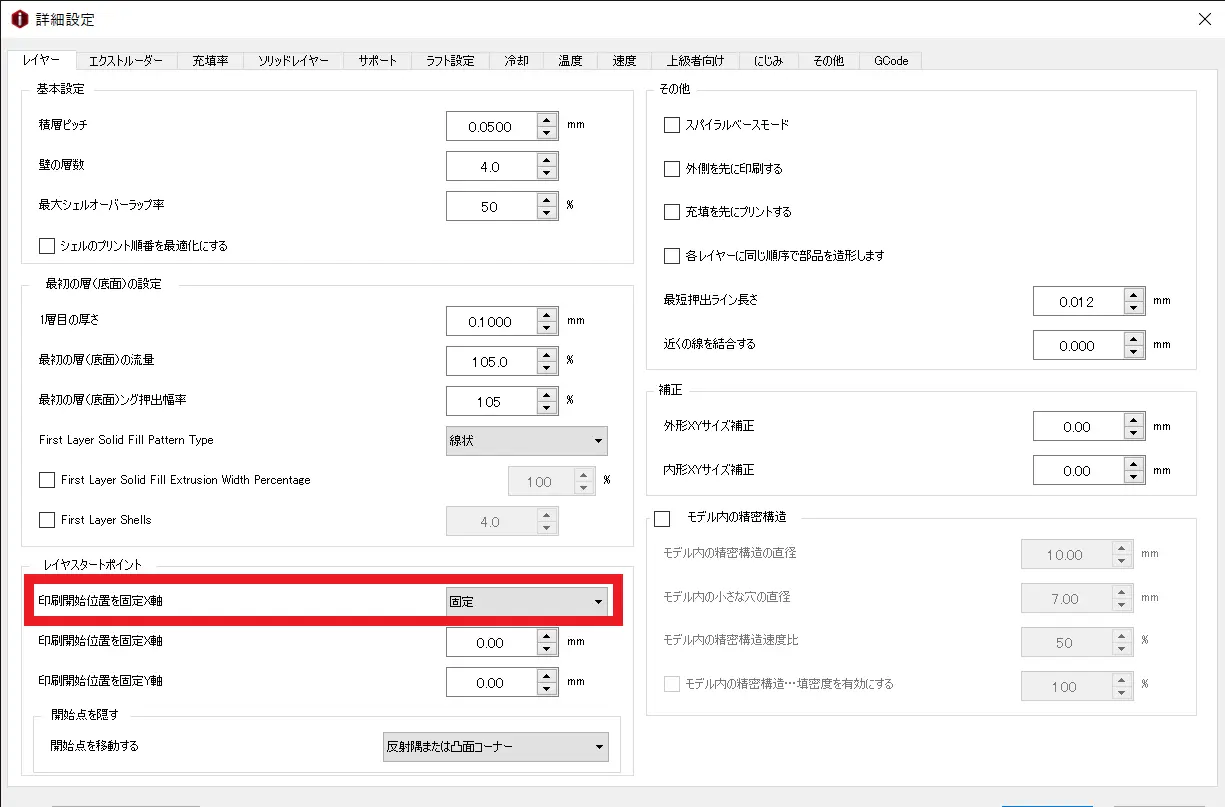Decrease 近くの線を結合する value with down arrow
1225x807 pixels.
pos(1132,351)
